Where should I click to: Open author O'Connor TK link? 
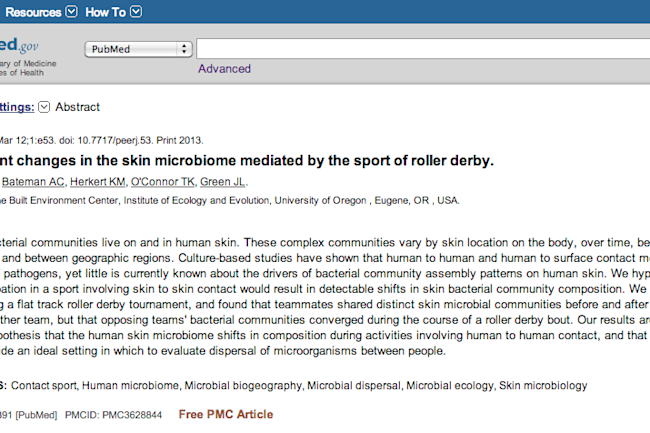[x=163, y=181]
